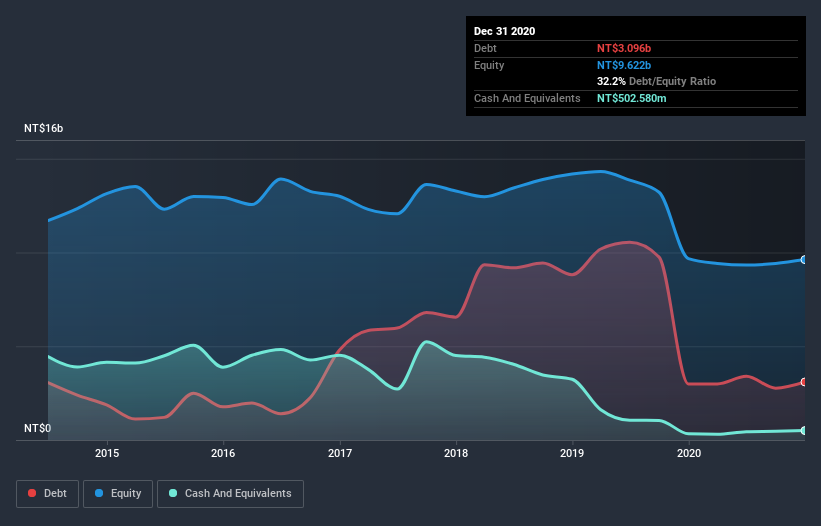Click the 2016 x-axis label
The height and width of the screenshot is (526, 821).
223,453
